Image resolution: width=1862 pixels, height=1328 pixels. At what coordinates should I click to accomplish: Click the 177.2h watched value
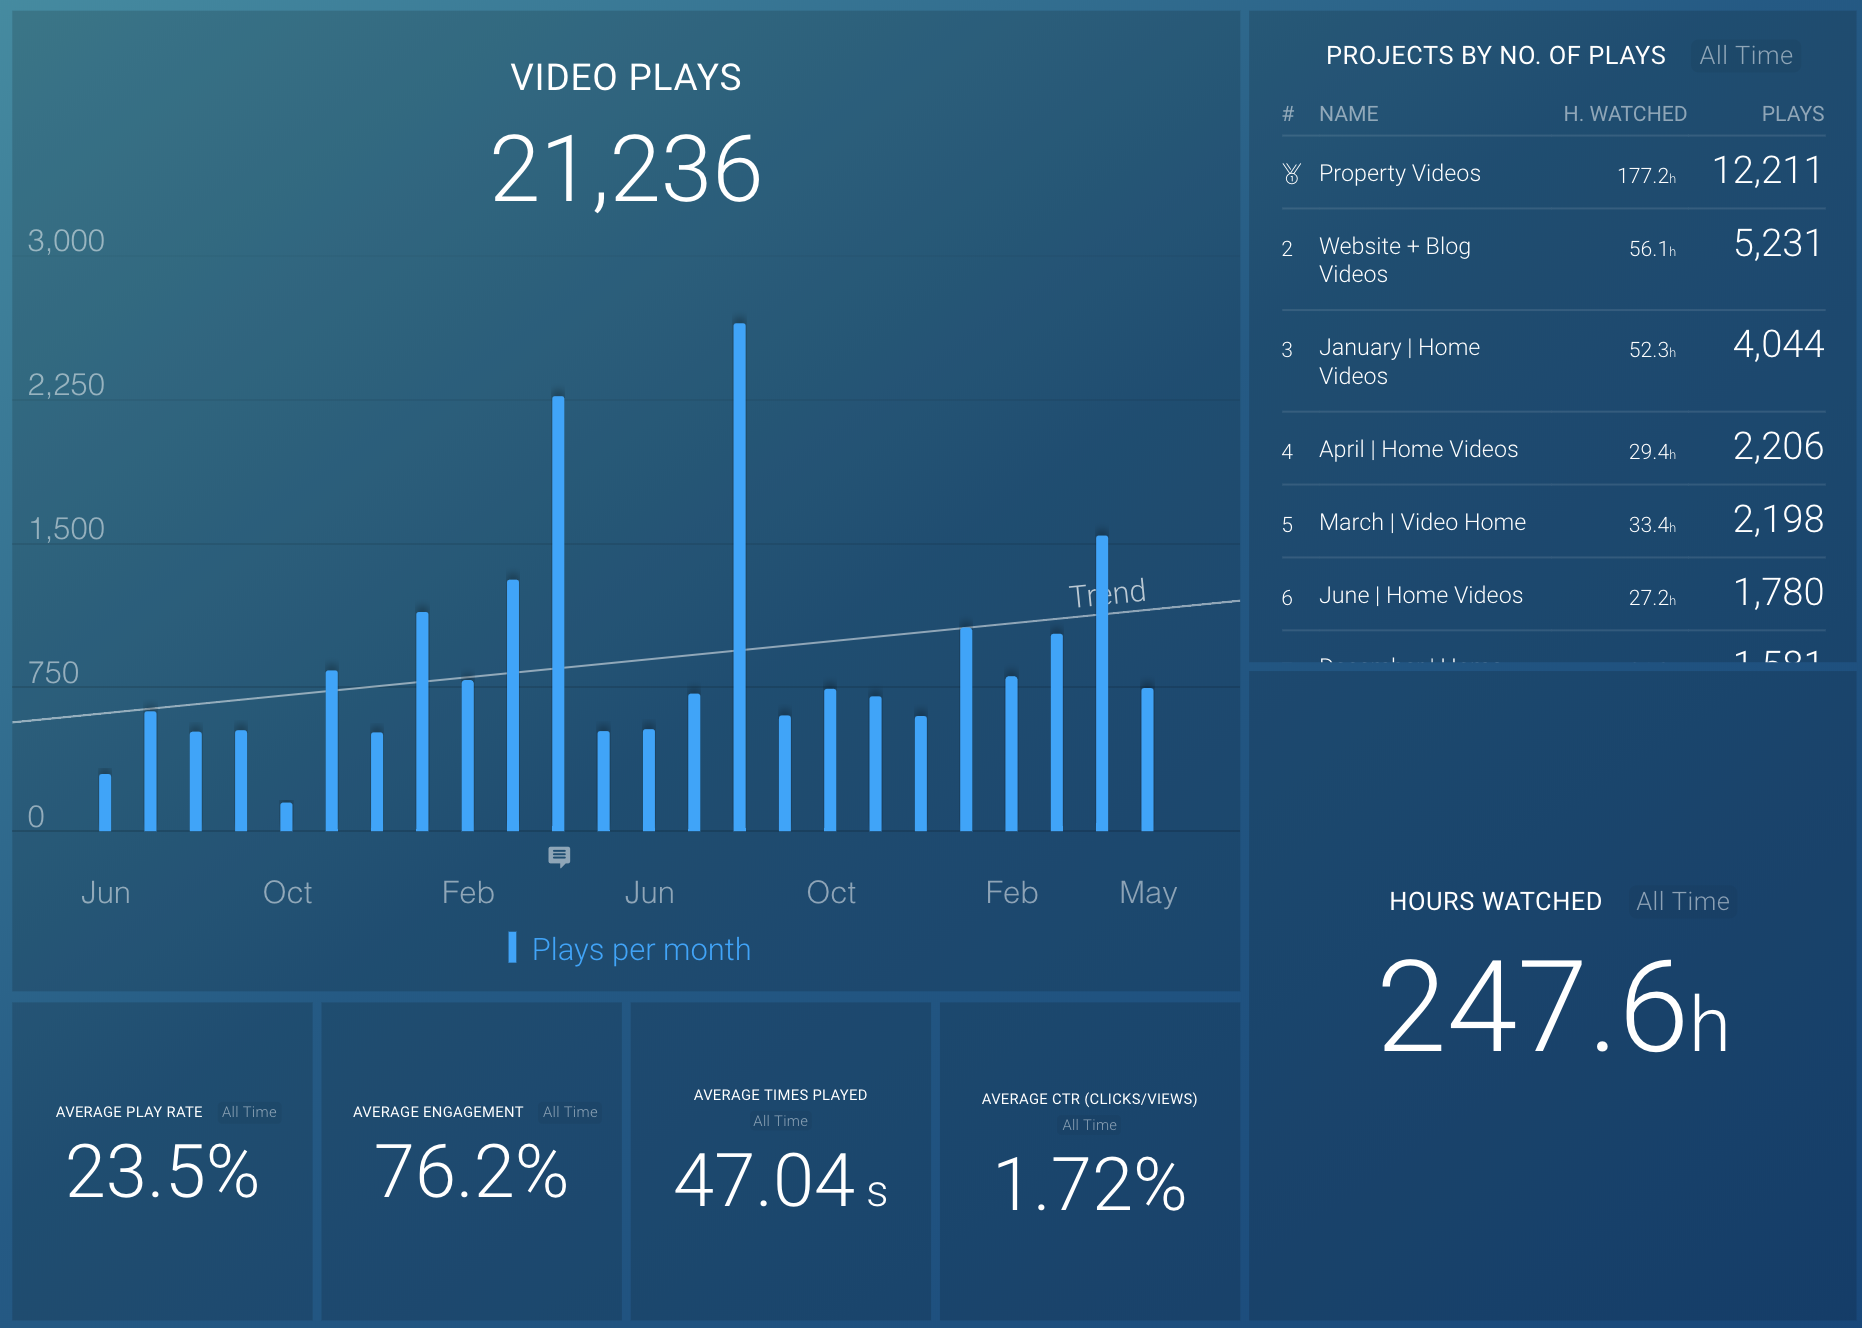click(1647, 176)
